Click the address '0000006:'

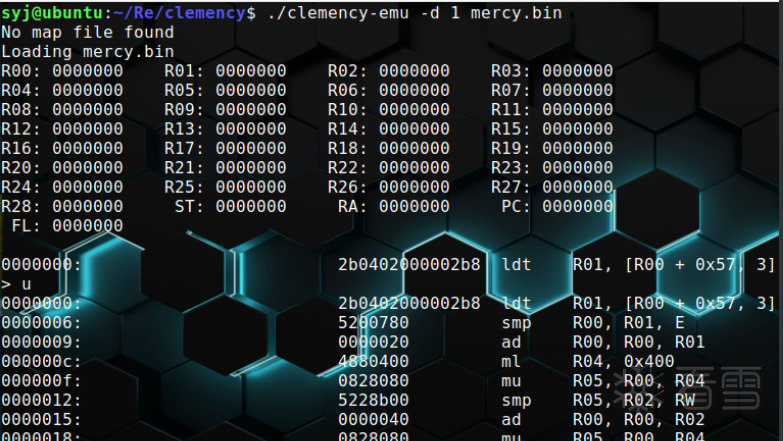pos(41,323)
